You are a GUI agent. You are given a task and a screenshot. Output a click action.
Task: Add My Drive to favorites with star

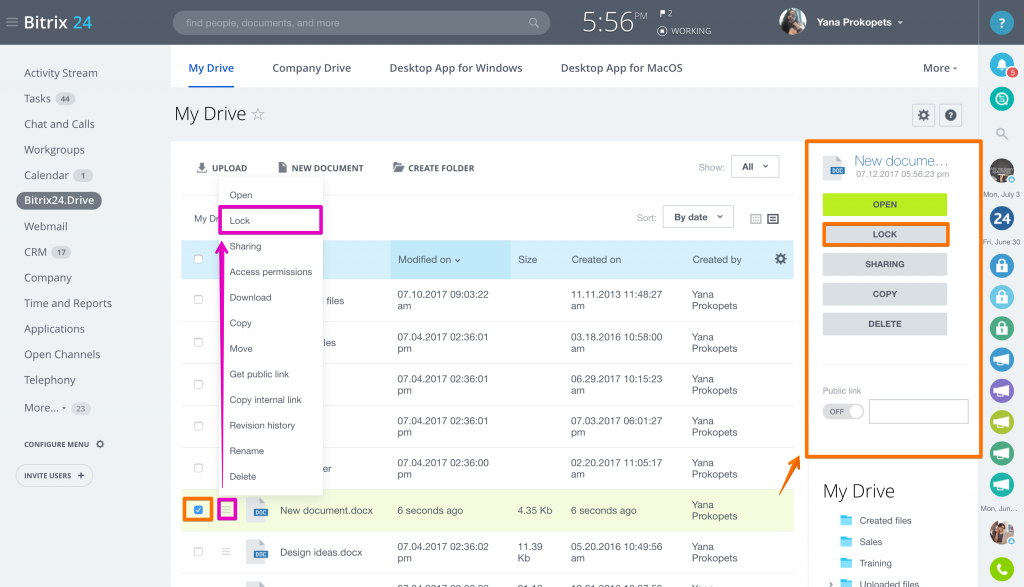click(258, 114)
